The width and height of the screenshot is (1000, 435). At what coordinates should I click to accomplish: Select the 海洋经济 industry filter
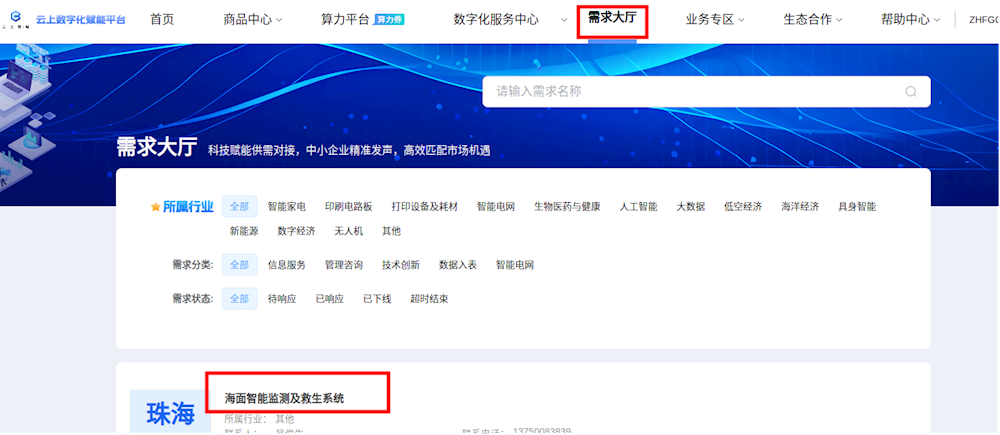pos(800,207)
